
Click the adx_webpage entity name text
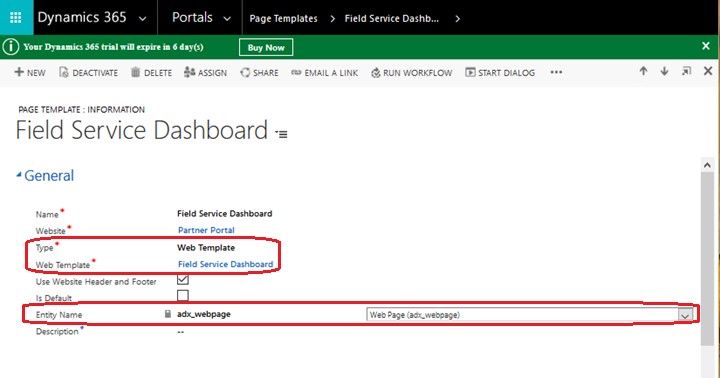coord(204,314)
